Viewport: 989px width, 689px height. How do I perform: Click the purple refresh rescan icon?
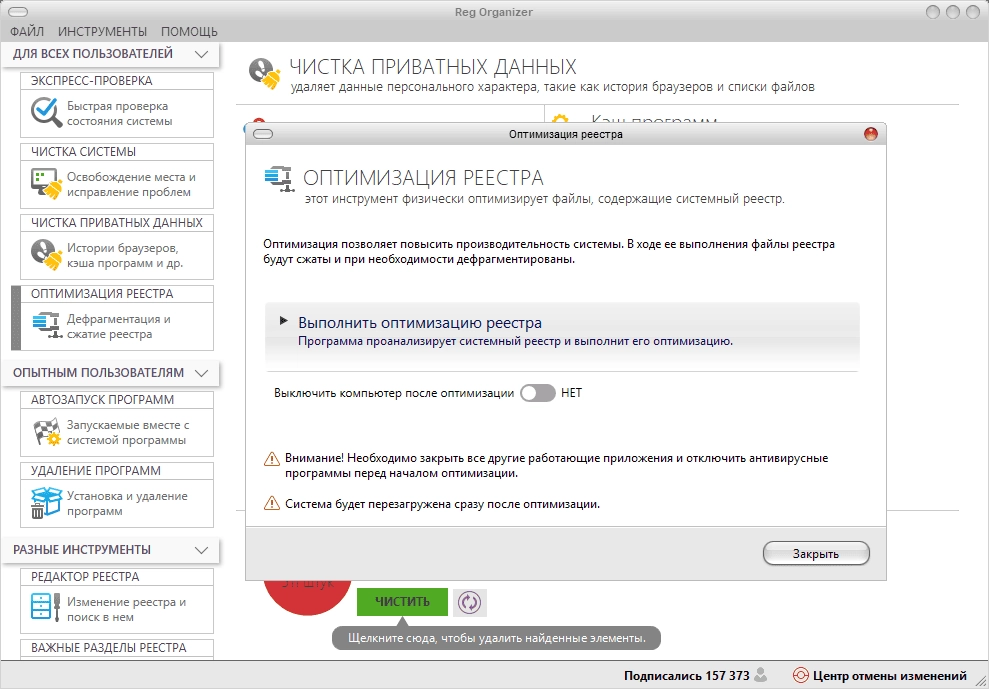[x=469, y=602]
